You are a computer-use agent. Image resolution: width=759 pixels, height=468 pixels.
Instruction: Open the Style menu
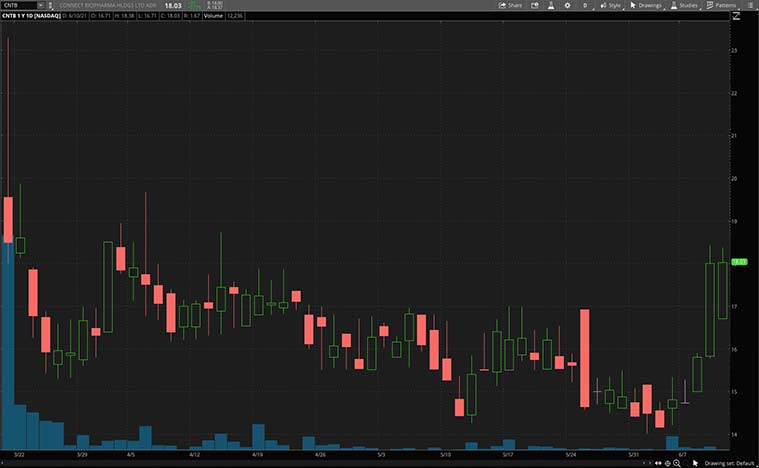610,5
